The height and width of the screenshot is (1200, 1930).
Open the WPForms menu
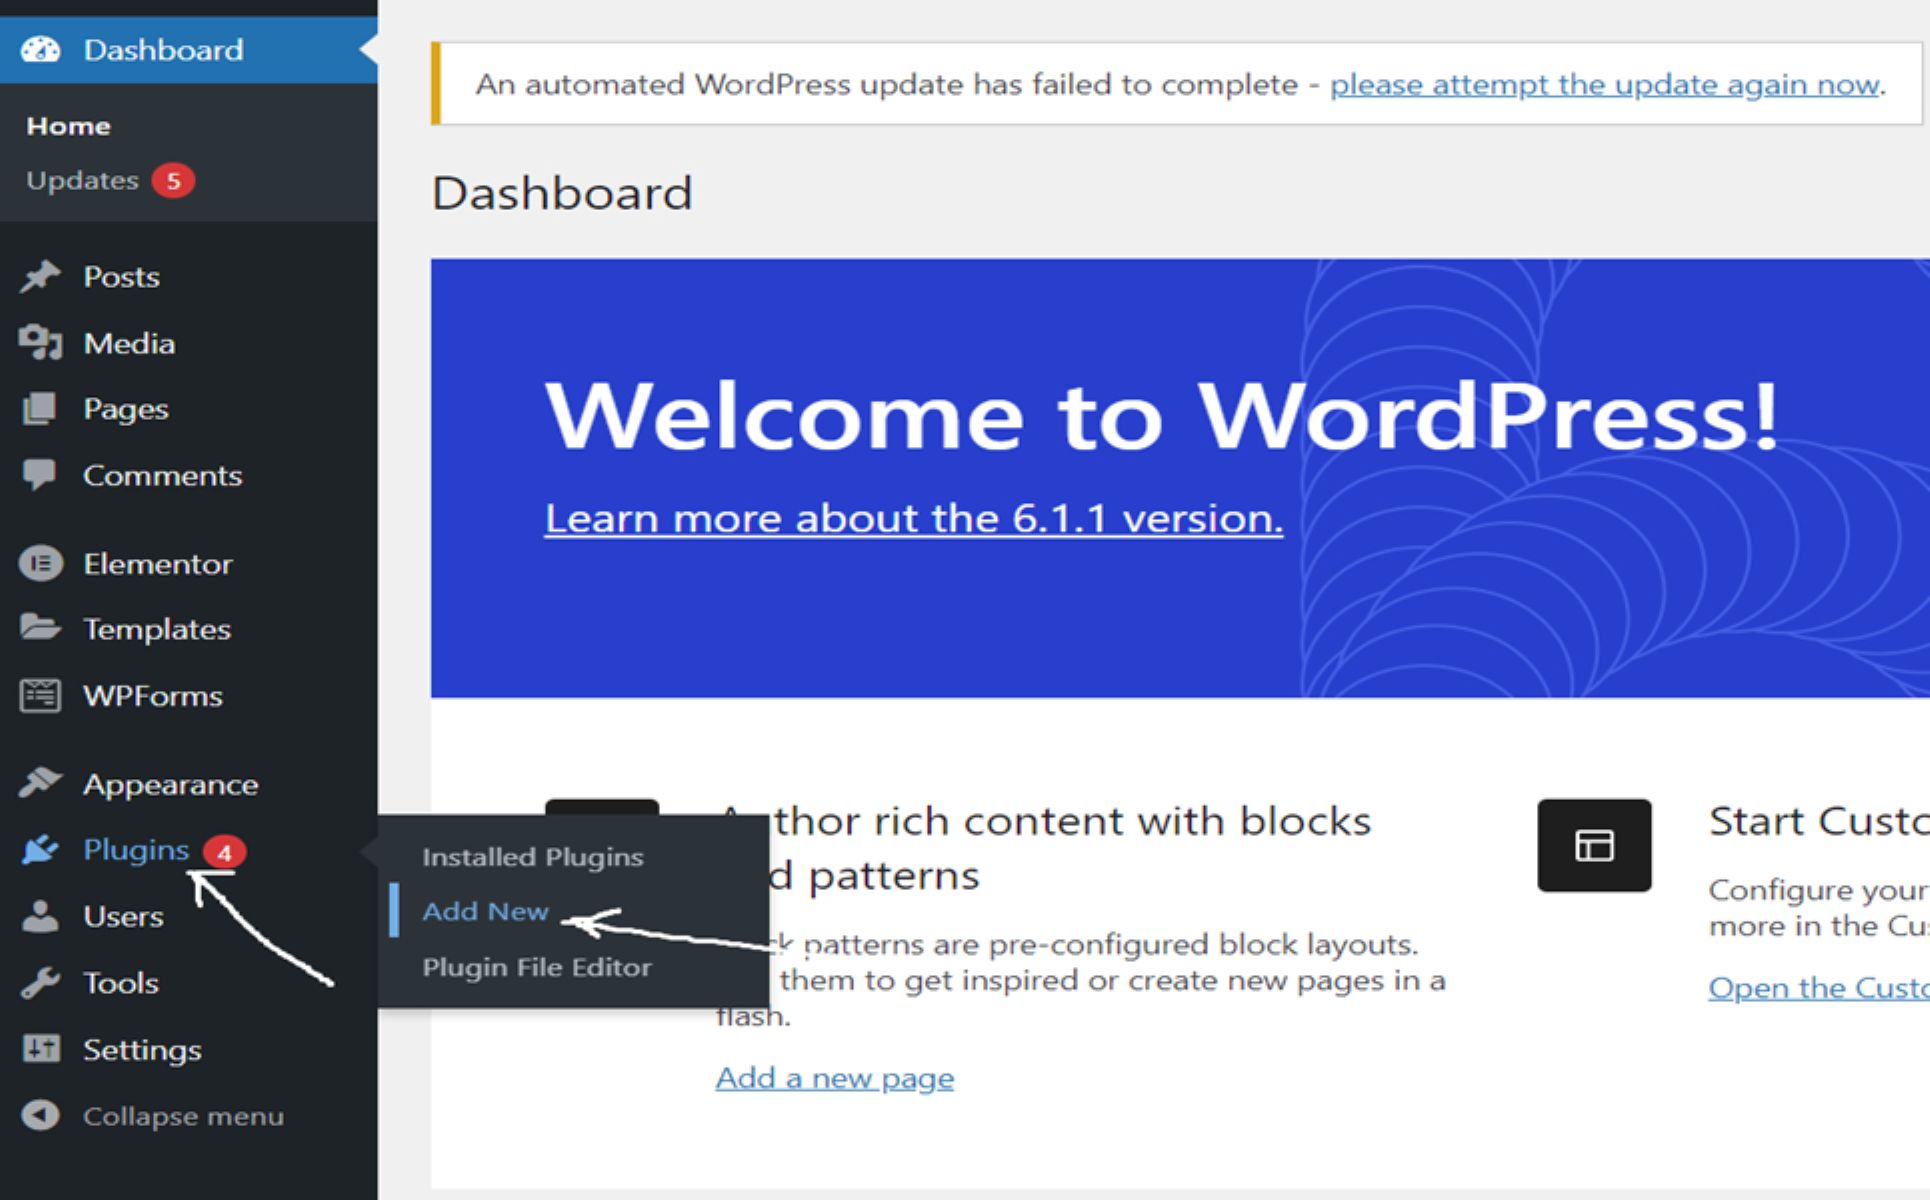tap(189, 695)
